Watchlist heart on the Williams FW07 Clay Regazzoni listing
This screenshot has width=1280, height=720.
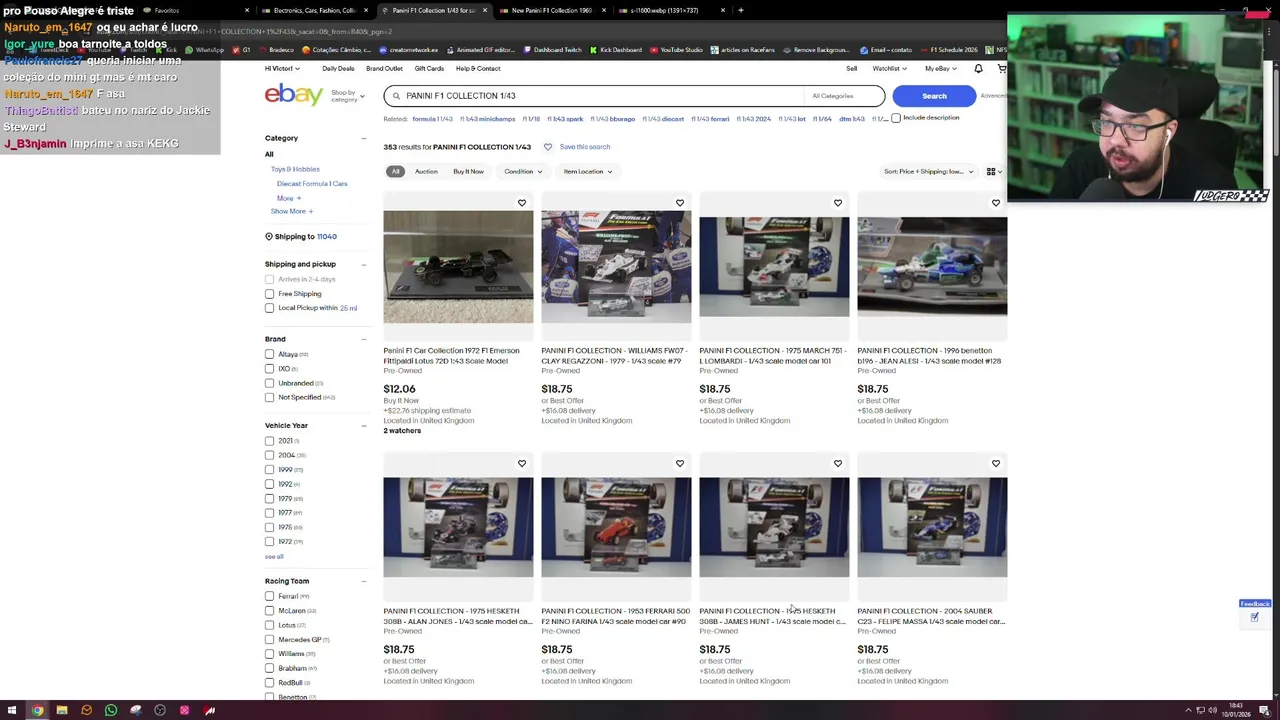click(x=680, y=203)
